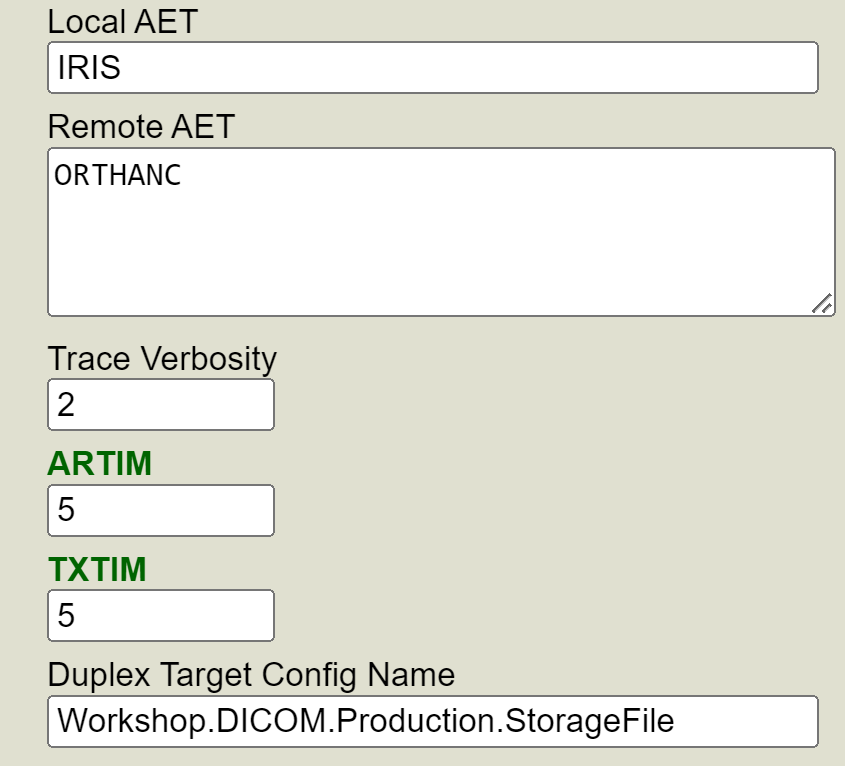Click the Local AET label text
The image size is (845, 766).
click(x=122, y=22)
